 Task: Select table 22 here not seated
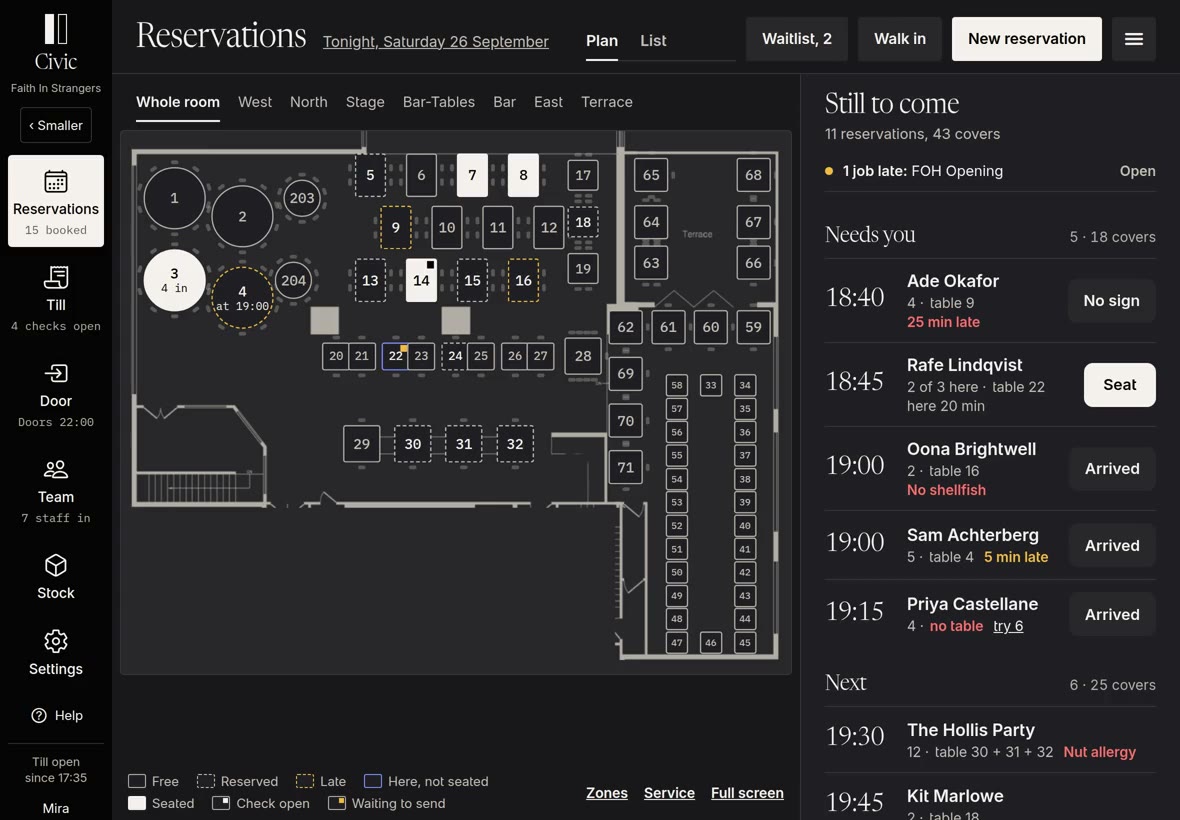(395, 356)
